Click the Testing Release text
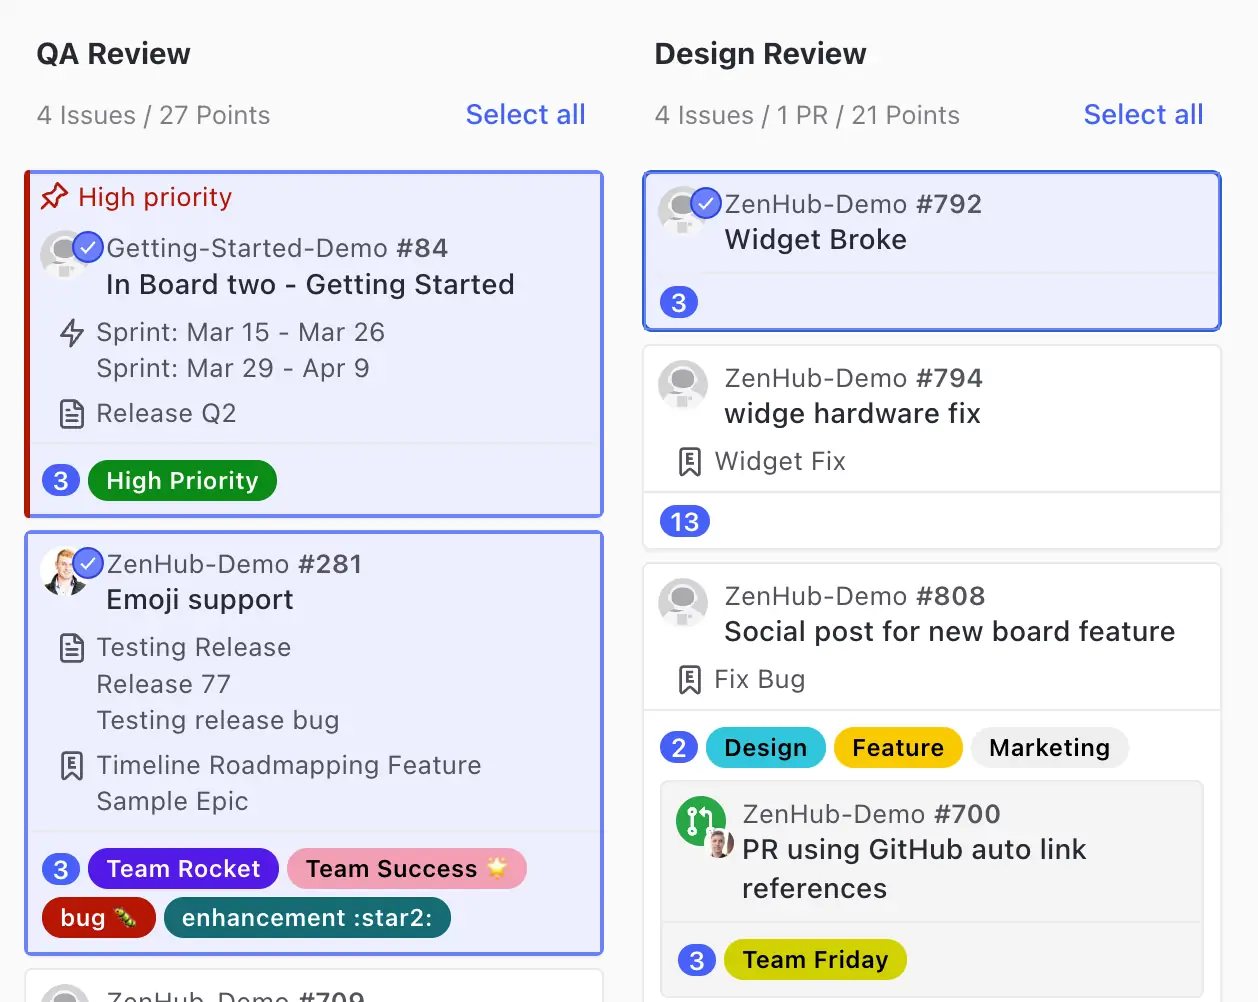 [194, 648]
